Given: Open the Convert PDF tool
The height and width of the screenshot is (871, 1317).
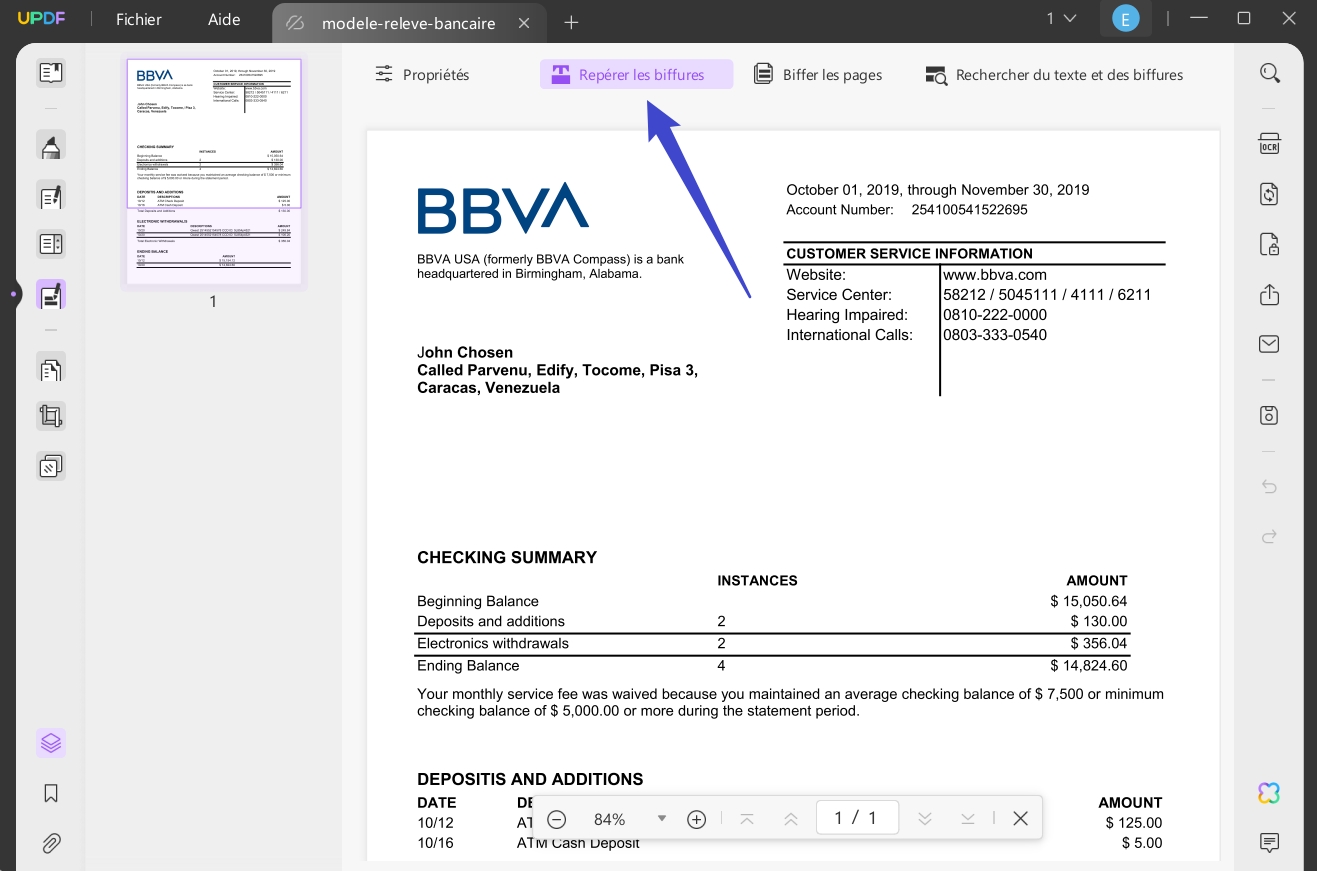Looking at the screenshot, I should click(1269, 194).
